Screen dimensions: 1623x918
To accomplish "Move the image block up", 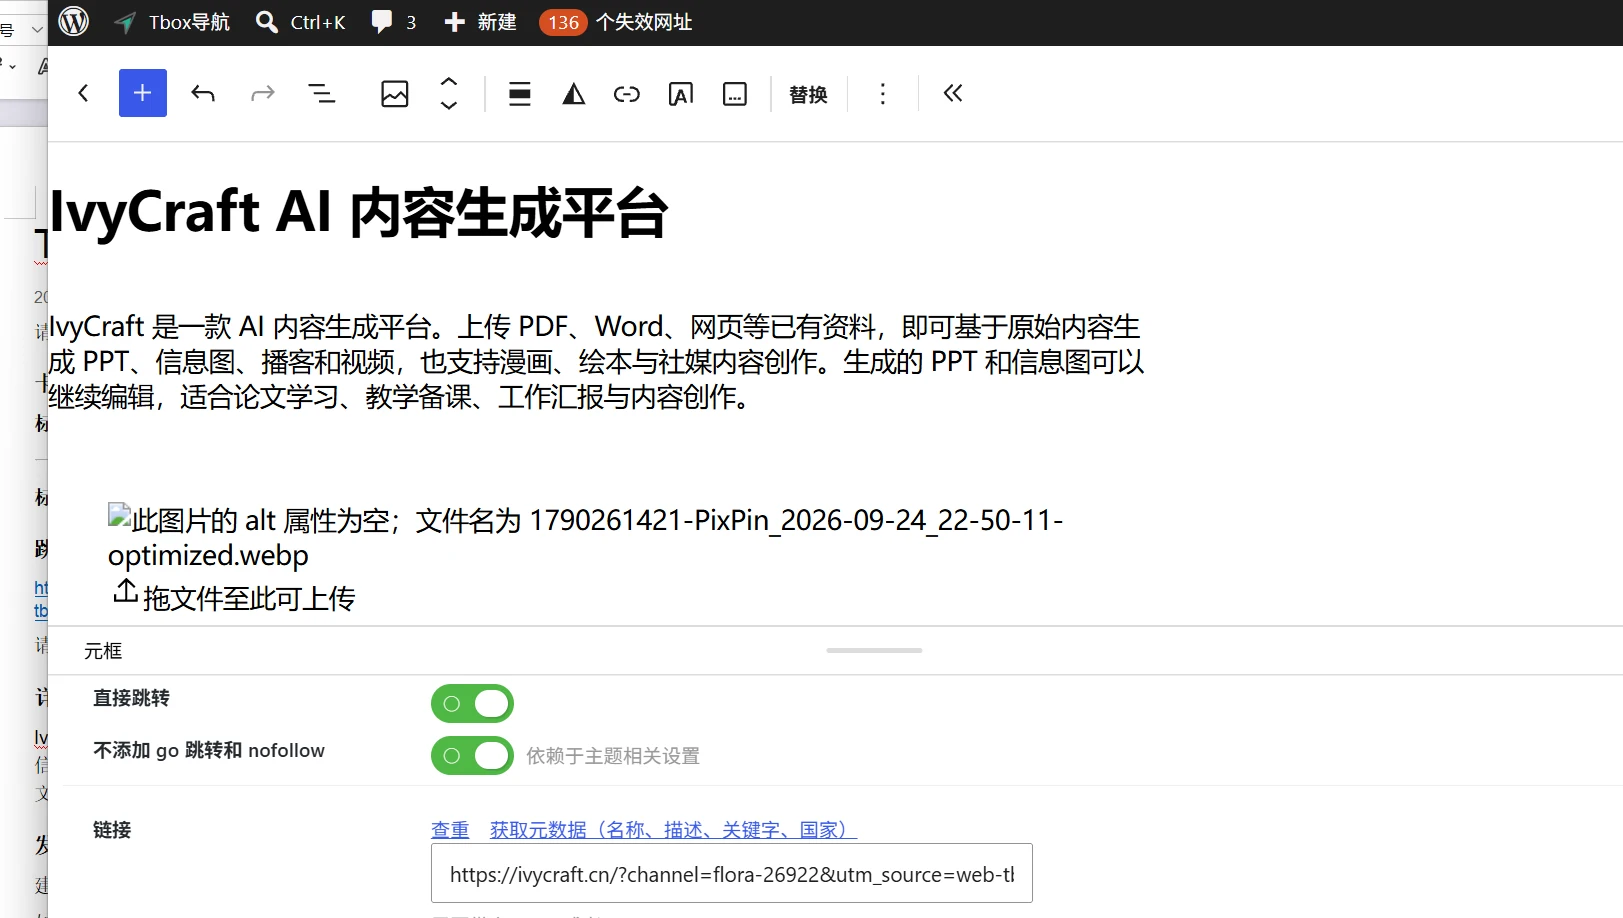I will pyautogui.click(x=449, y=81).
